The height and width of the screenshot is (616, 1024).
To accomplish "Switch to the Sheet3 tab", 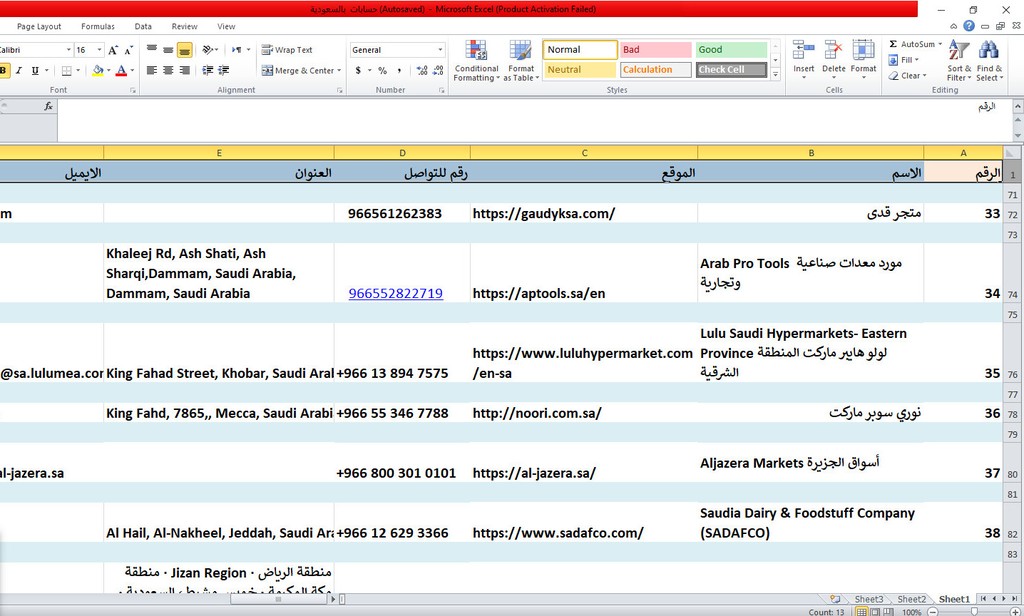I will coord(869,599).
